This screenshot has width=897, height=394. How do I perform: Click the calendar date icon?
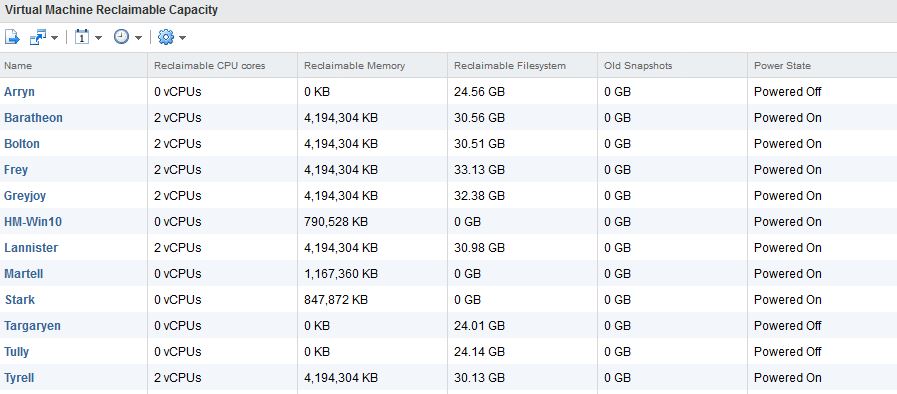pos(82,38)
